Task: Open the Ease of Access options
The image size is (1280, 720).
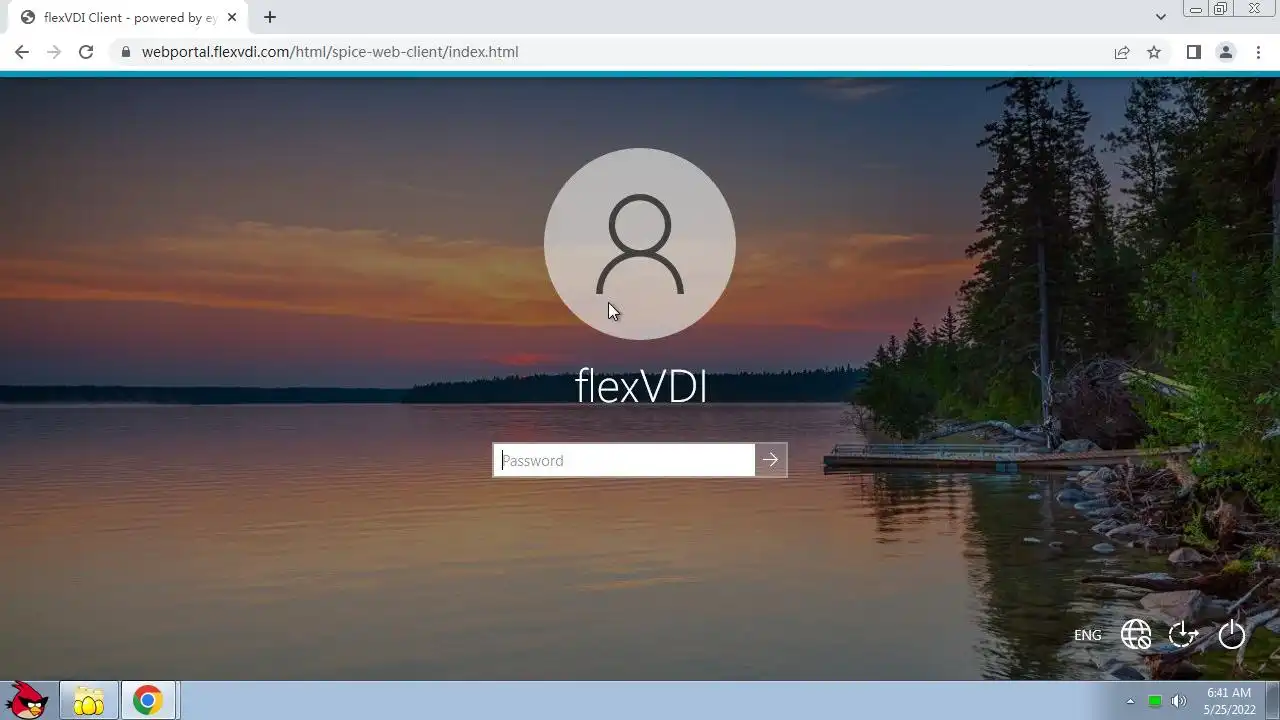Action: pyautogui.click(x=1184, y=634)
